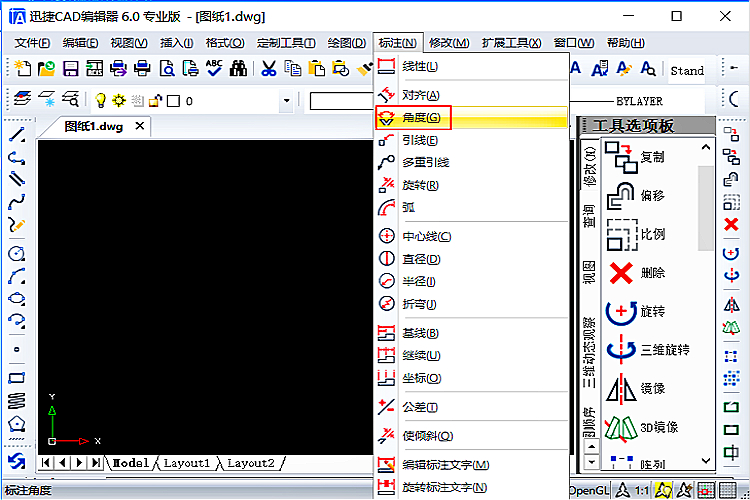Open the 绘图(D) menu
Screen dimensions: 750x500
point(346,43)
